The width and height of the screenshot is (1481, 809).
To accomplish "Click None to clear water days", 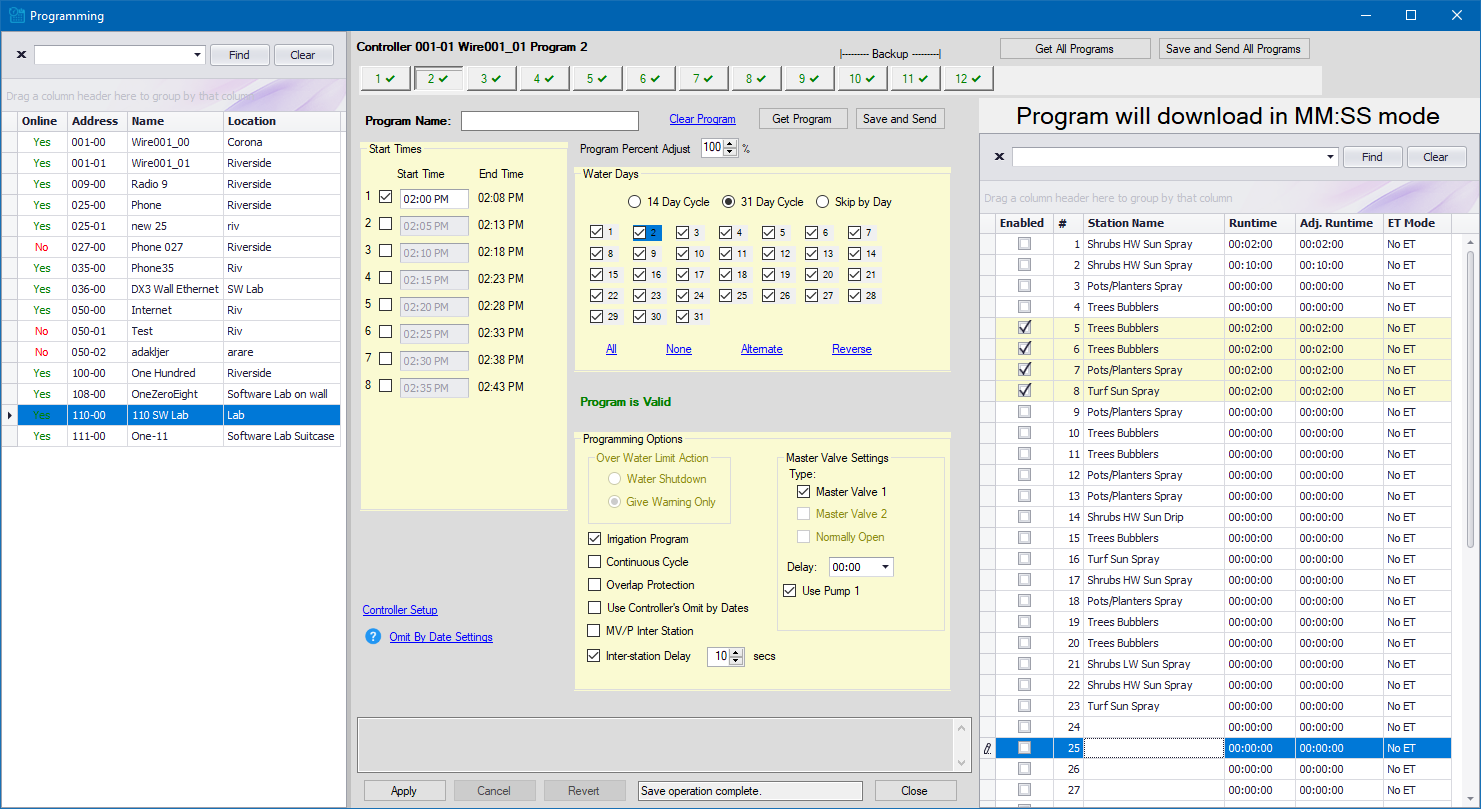I will pos(679,349).
